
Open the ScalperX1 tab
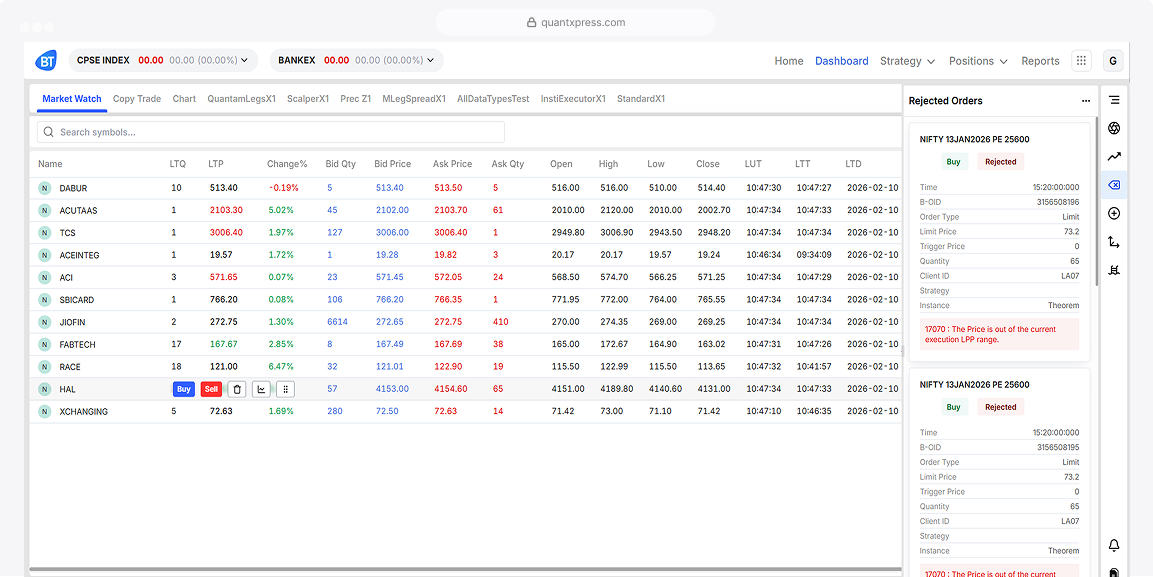(x=307, y=98)
